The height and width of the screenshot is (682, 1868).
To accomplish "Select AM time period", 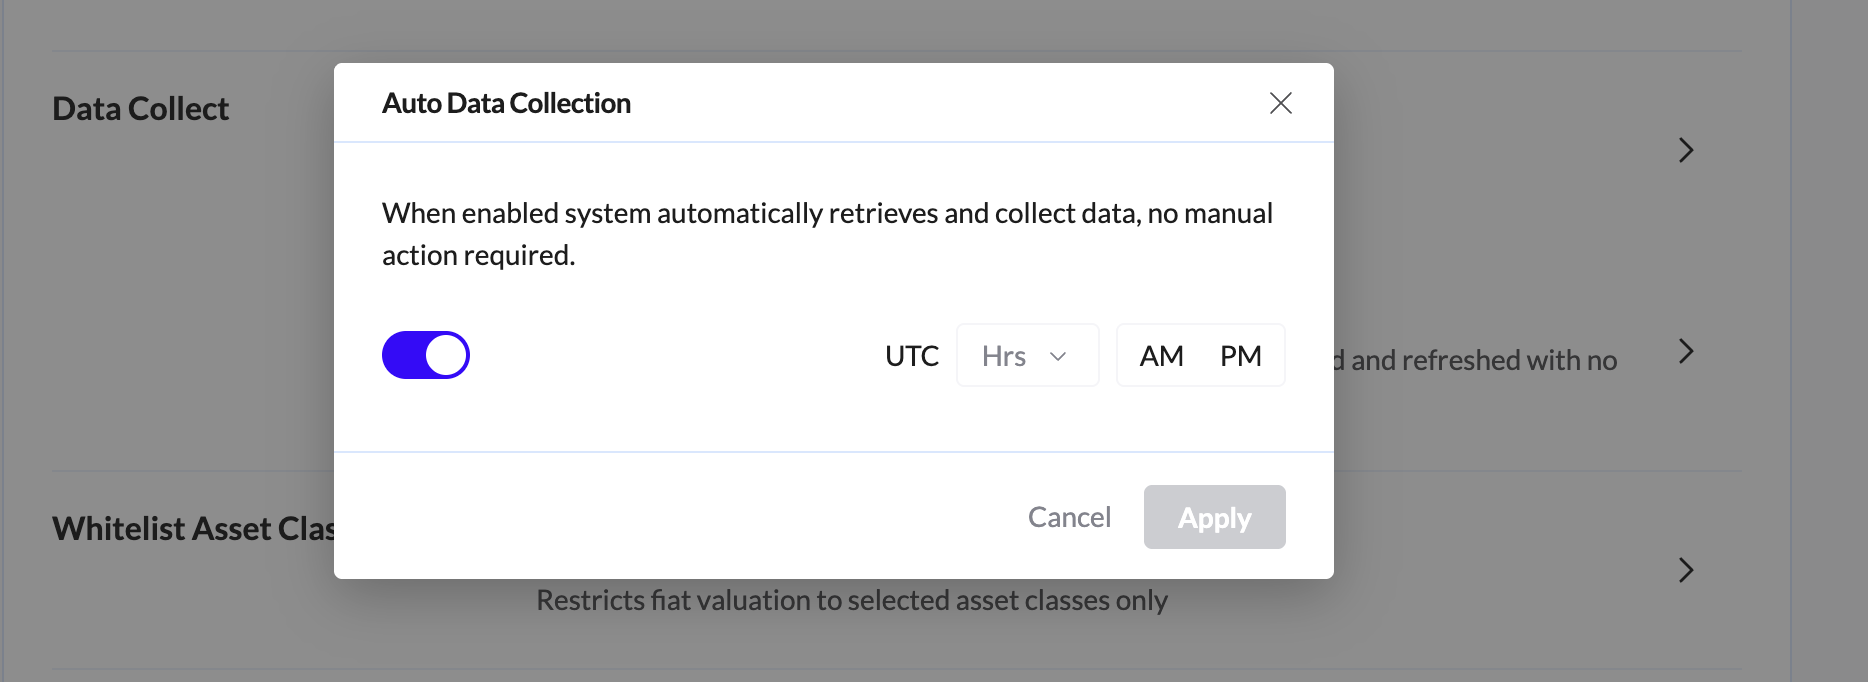I will coord(1161,356).
